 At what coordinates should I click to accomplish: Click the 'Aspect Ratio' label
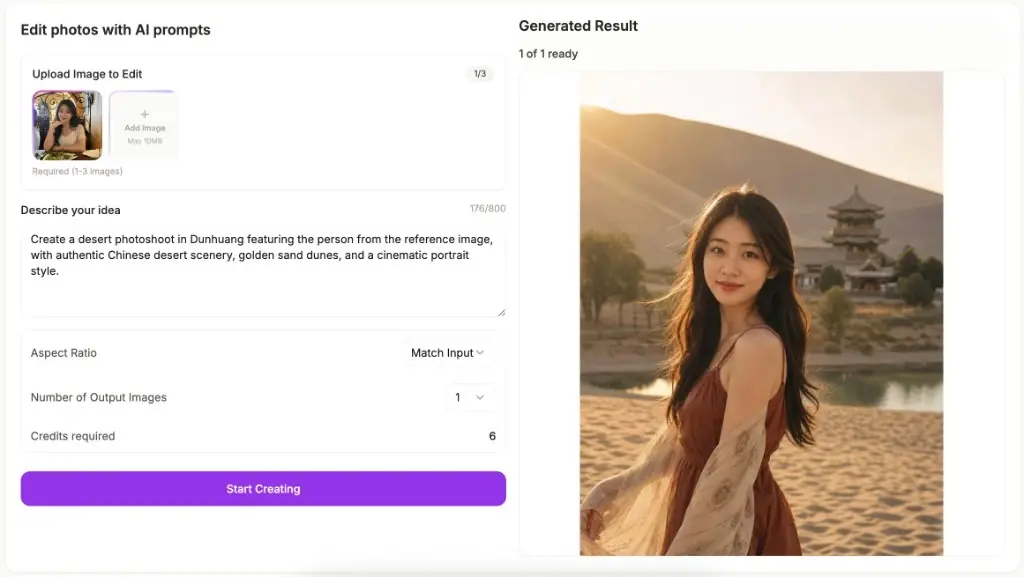63,353
